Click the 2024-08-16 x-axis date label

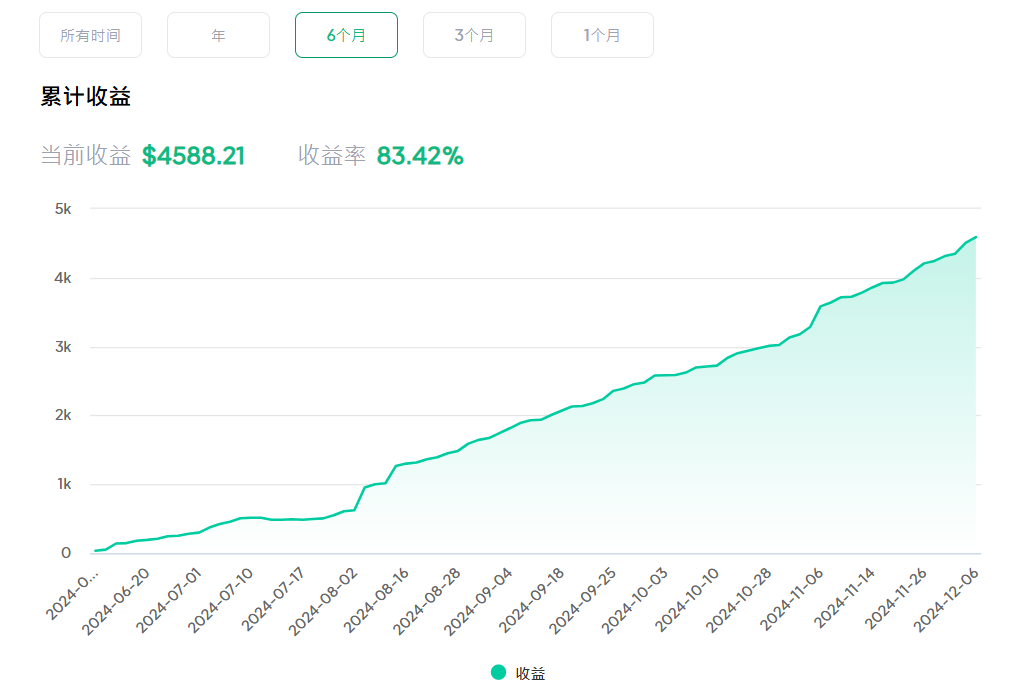coord(376,601)
